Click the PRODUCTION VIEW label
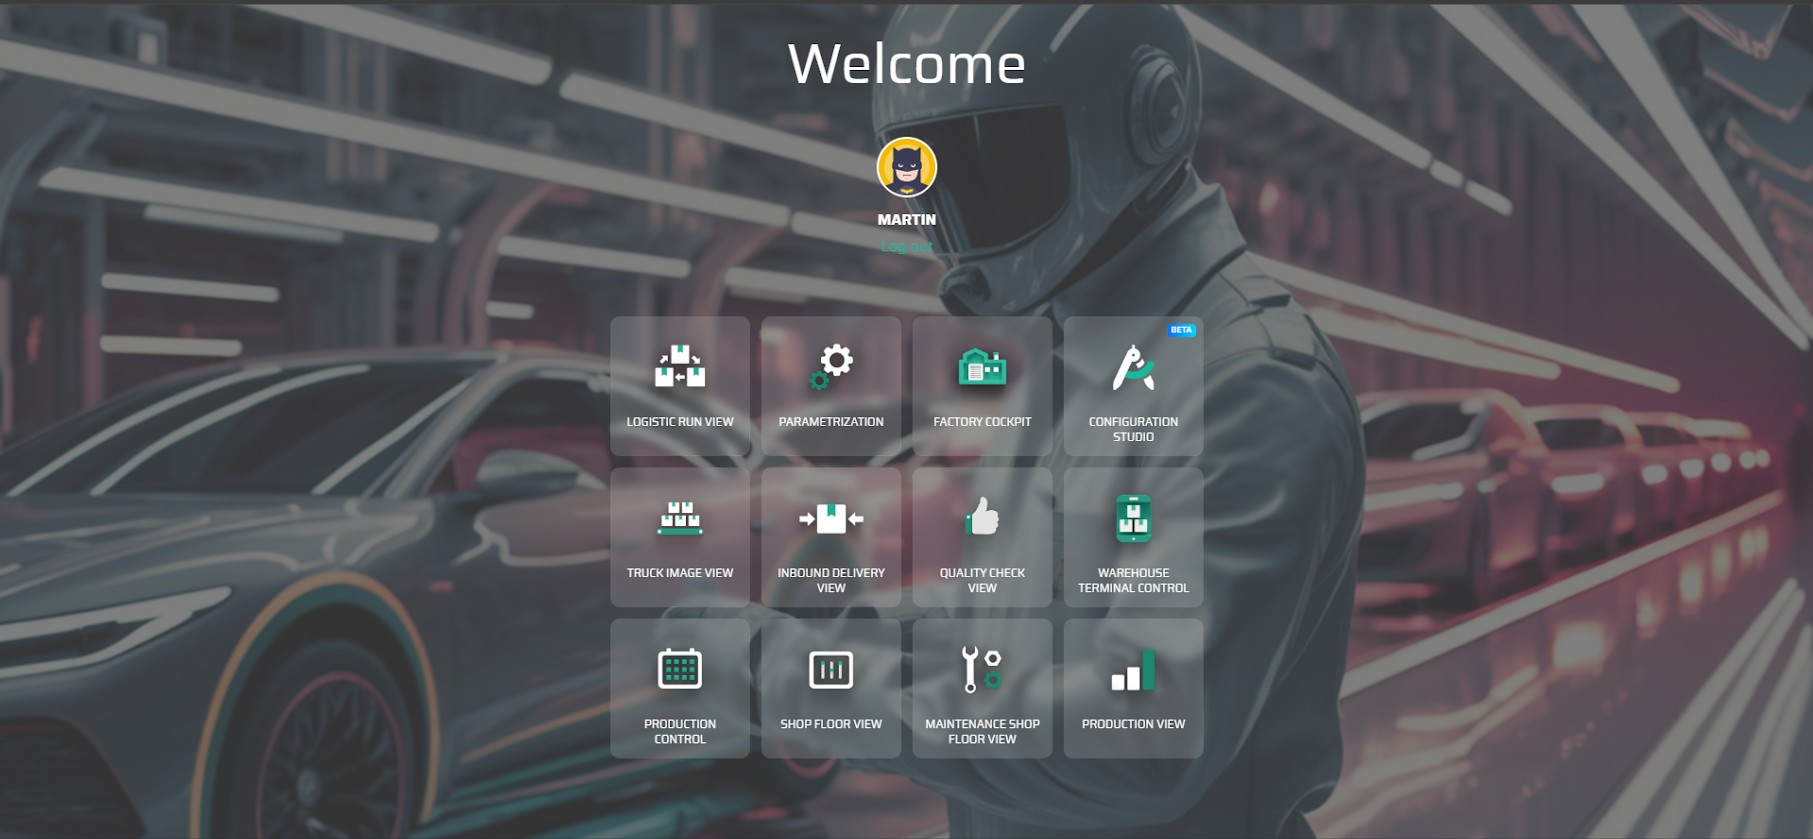1813x839 pixels. tap(1133, 724)
